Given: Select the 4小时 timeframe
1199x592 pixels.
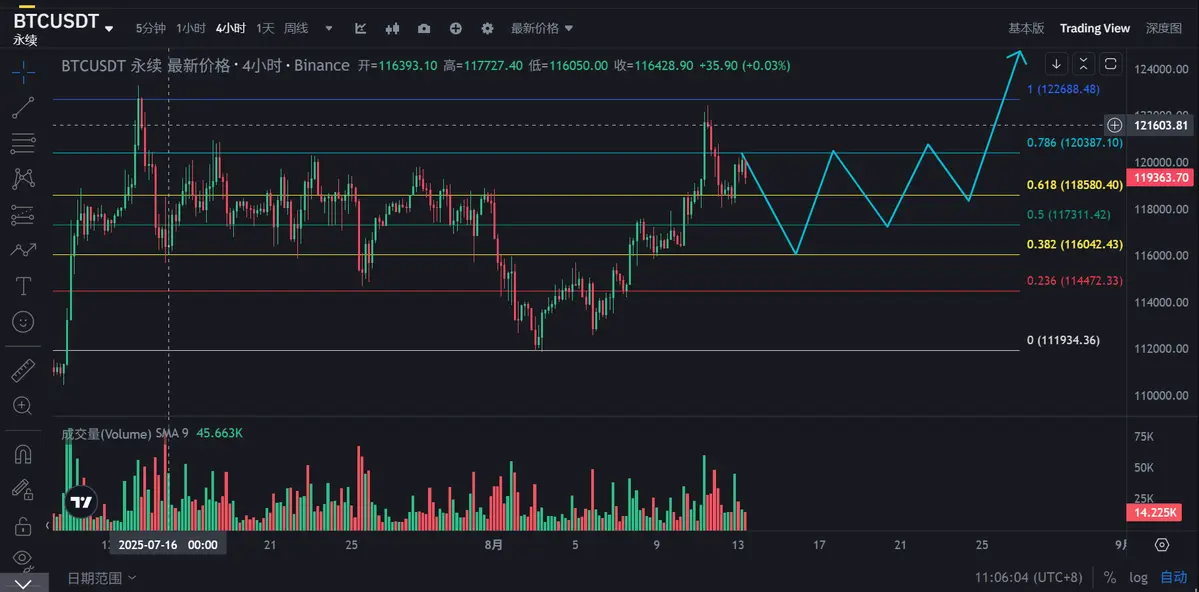Looking at the screenshot, I should tap(230, 28).
